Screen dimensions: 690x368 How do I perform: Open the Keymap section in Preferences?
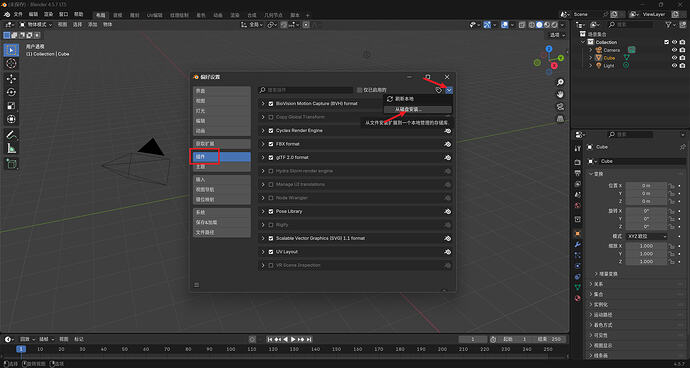click(x=222, y=199)
